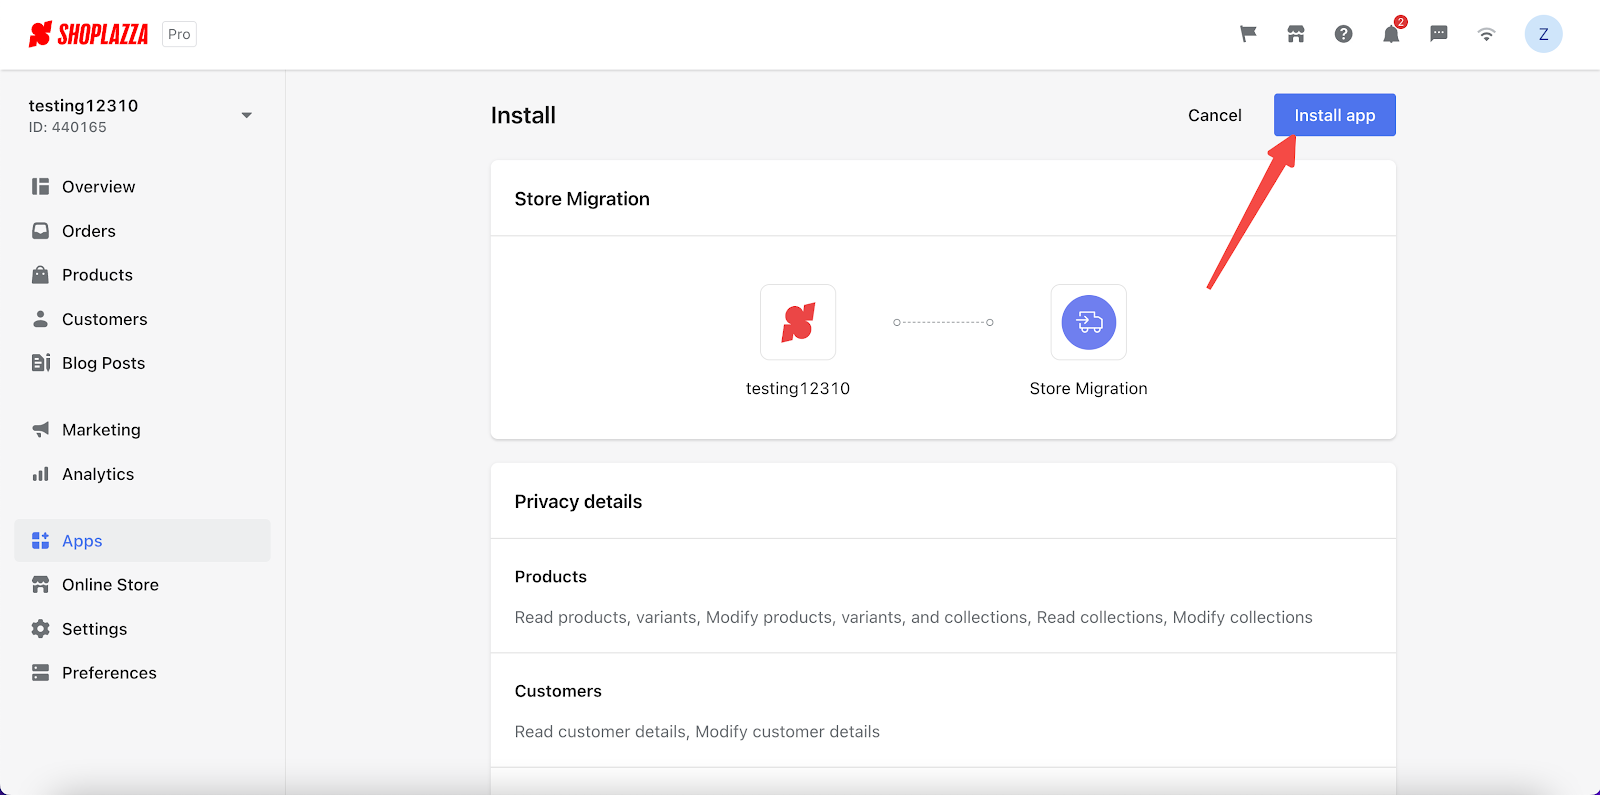
Task: Click the Overview sidebar icon
Action: (40, 187)
